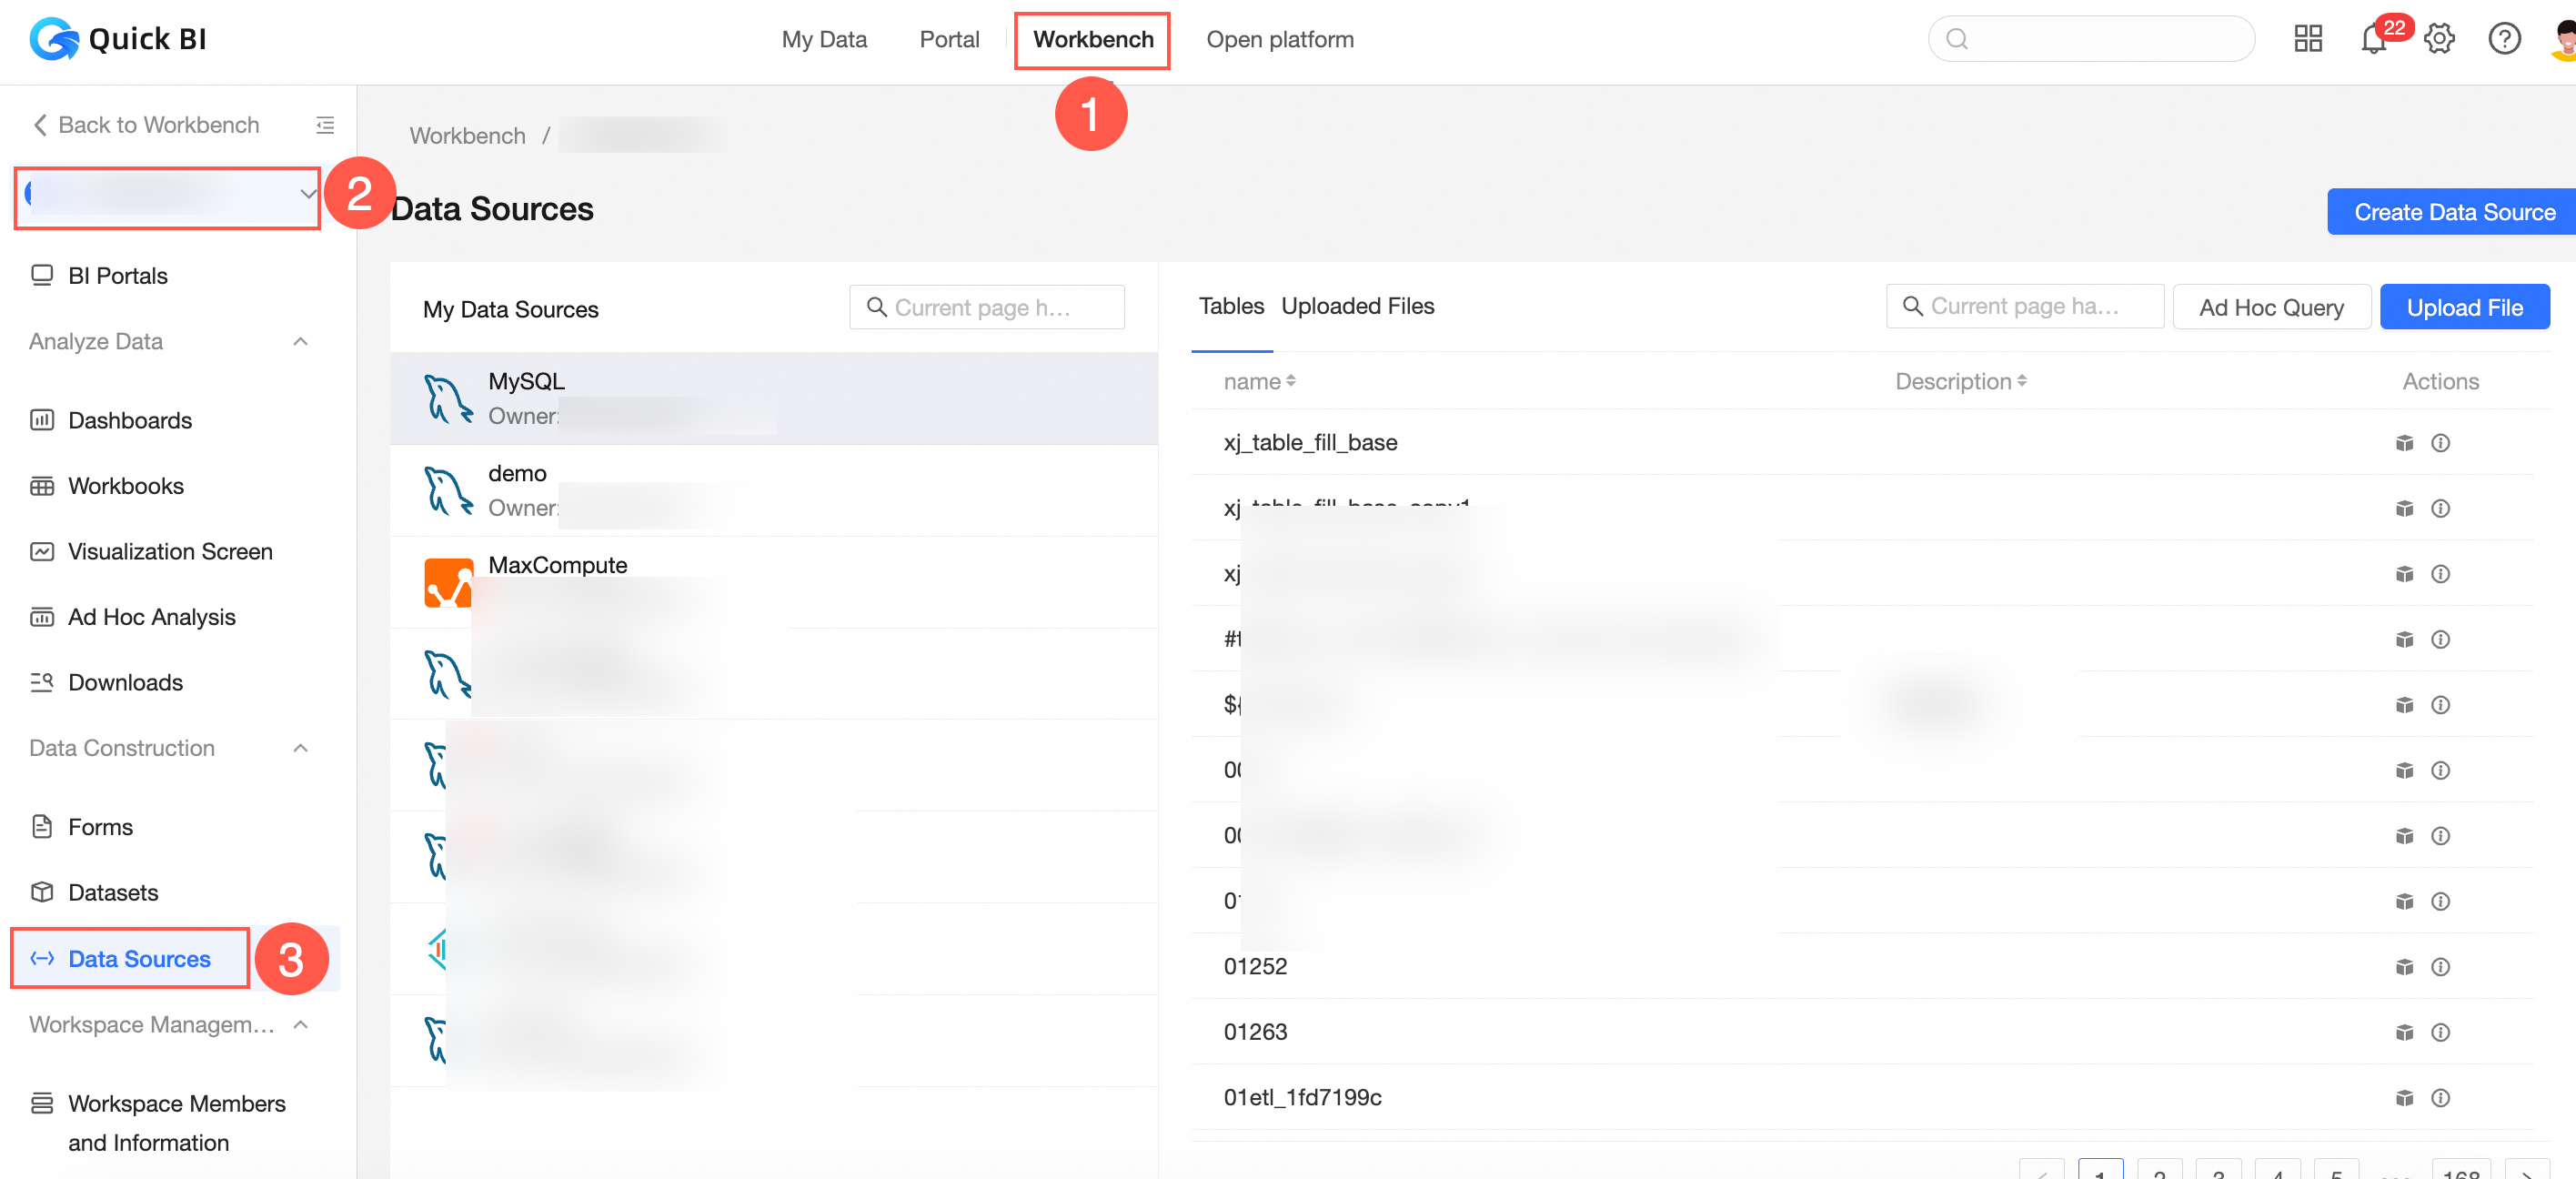The image size is (2576, 1179).
Task: Select the MySQL data source
Action: pyautogui.click(x=773, y=398)
